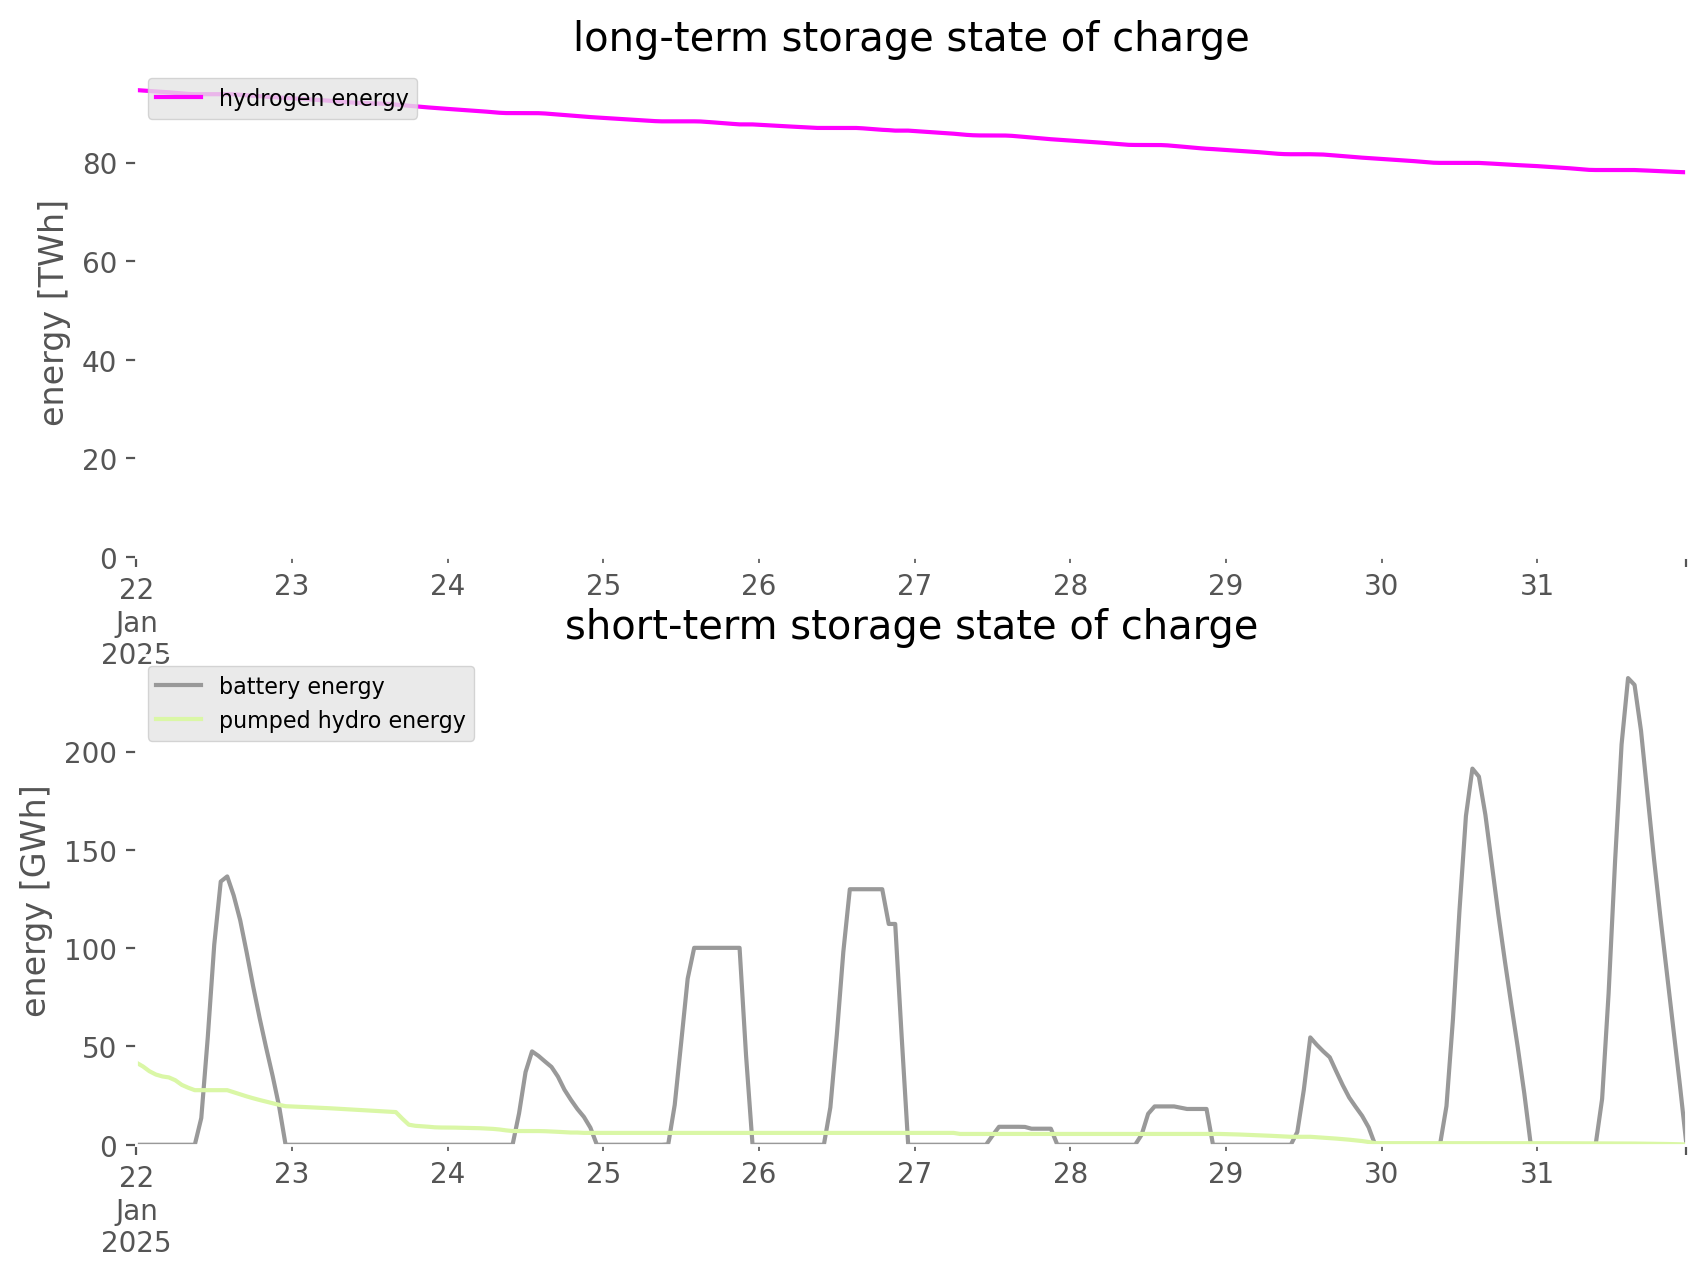This screenshot has height=1277, width=1706.
Task: Click the flat battery plateau on day 25
Action: coord(716,947)
